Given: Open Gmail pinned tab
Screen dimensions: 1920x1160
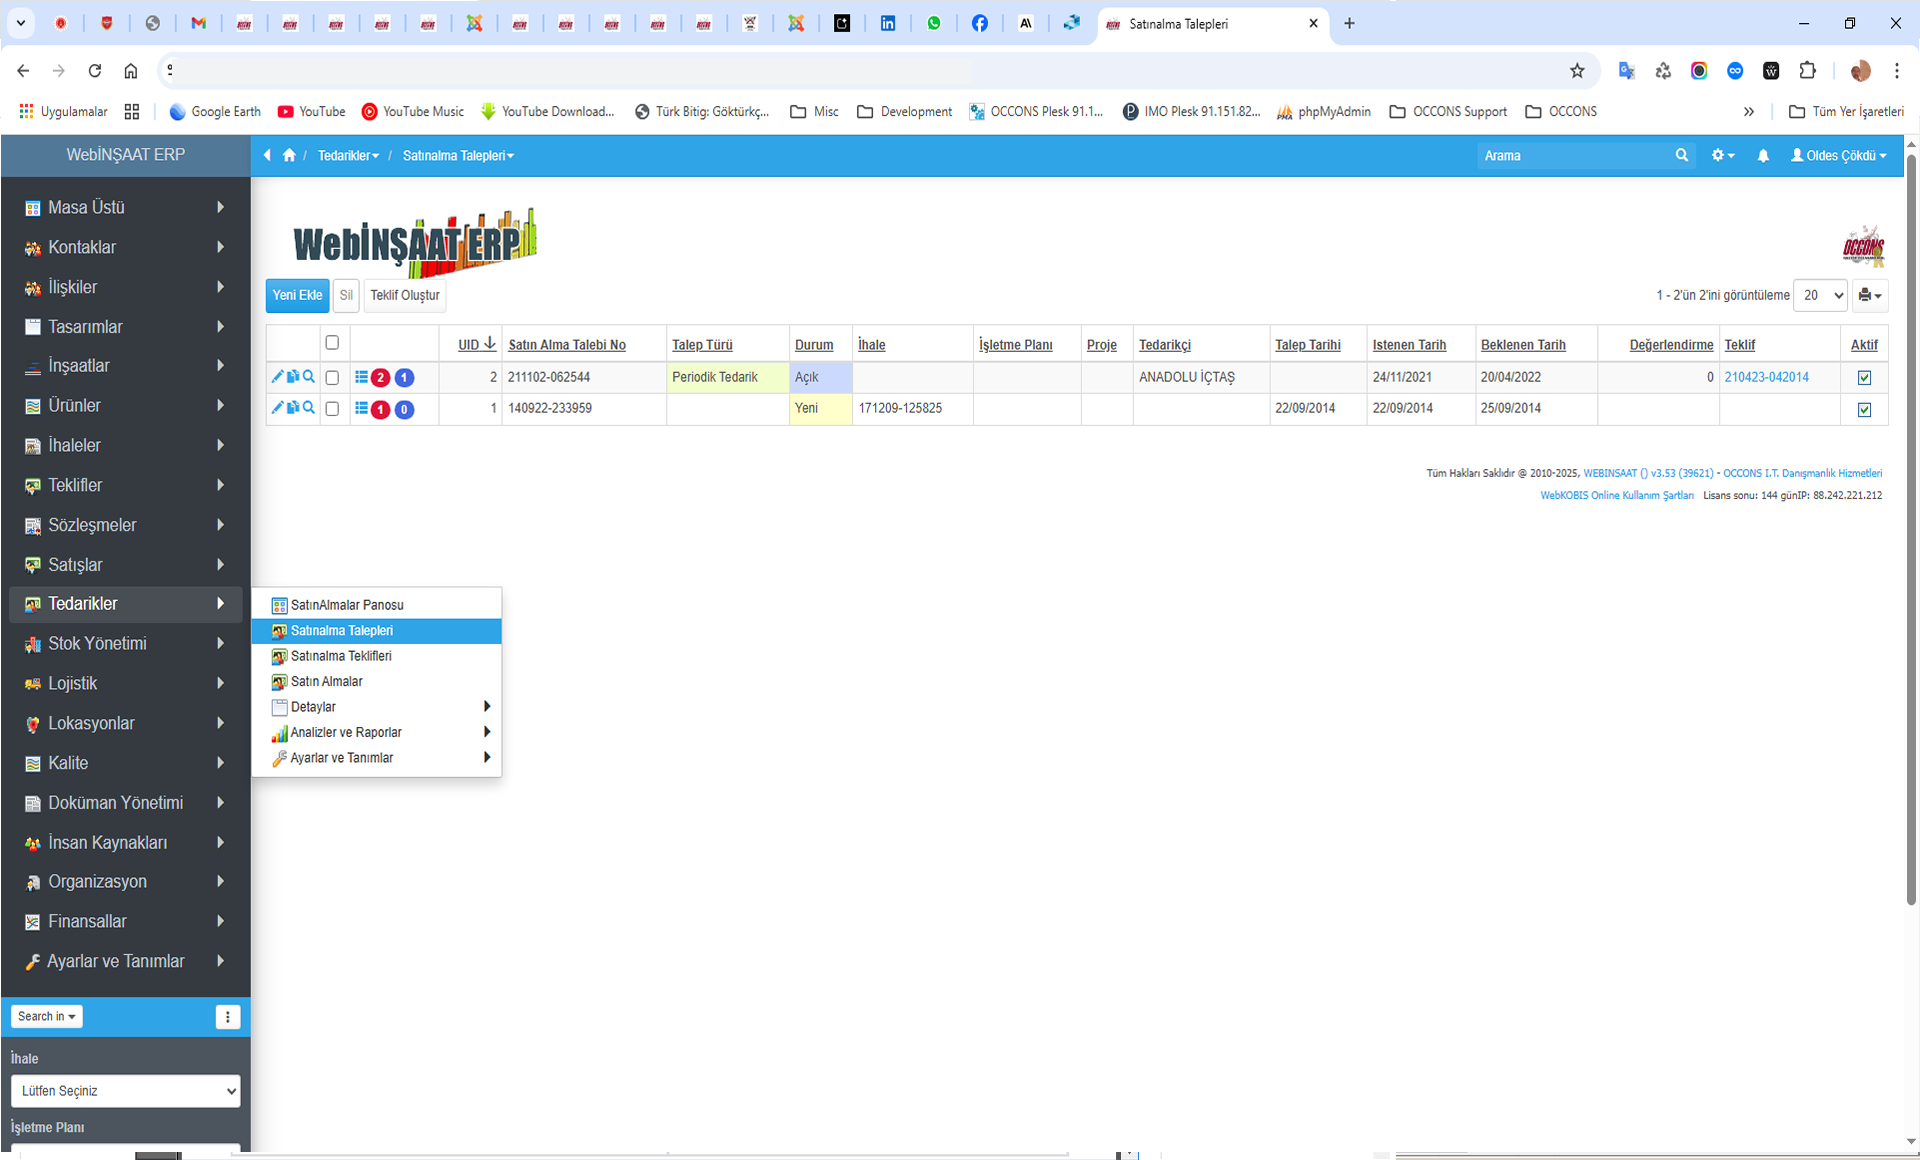Looking at the screenshot, I should 198,23.
